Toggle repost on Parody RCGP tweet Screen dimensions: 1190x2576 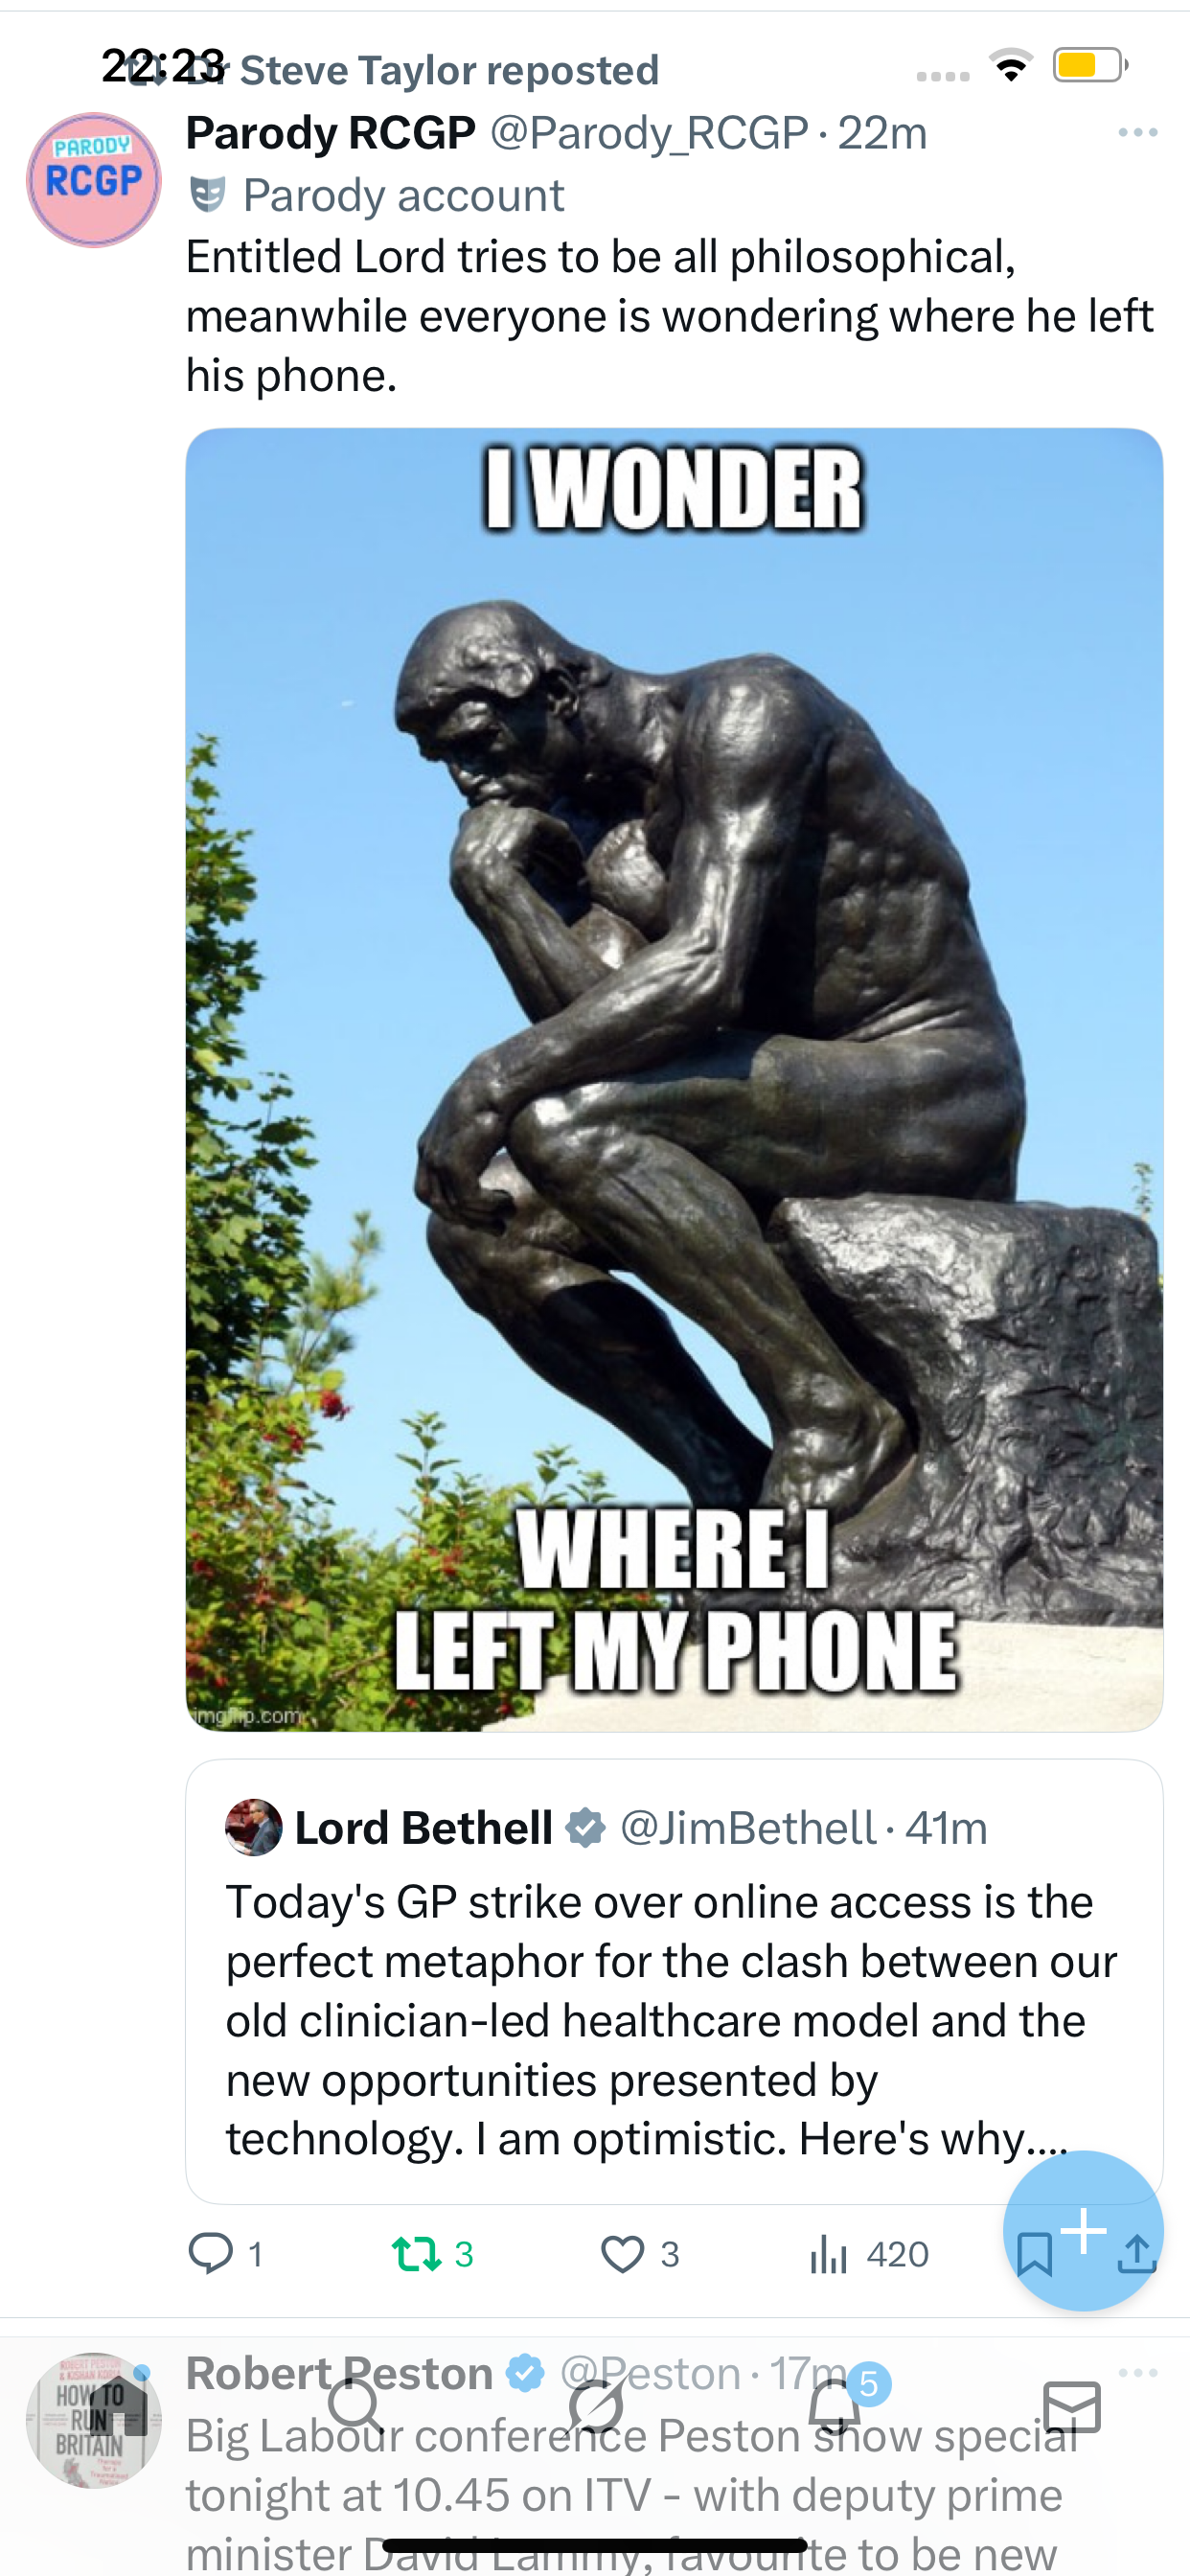tap(432, 2254)
